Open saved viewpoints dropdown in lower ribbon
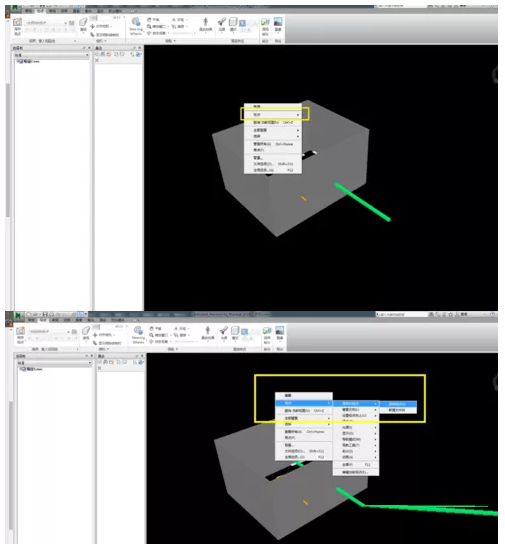 coord(68,331)
